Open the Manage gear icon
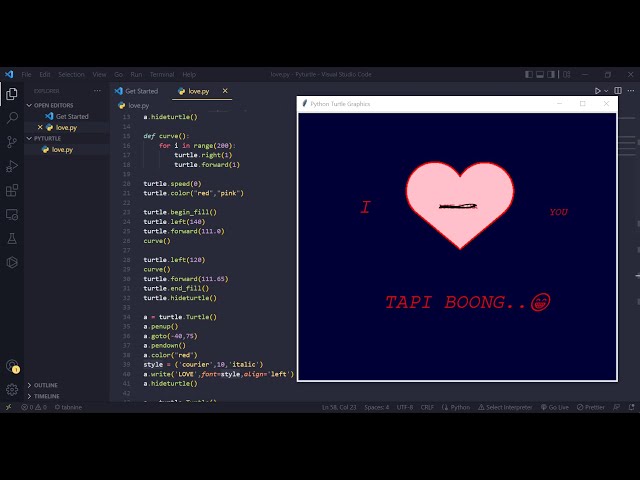 click(12, 390)
